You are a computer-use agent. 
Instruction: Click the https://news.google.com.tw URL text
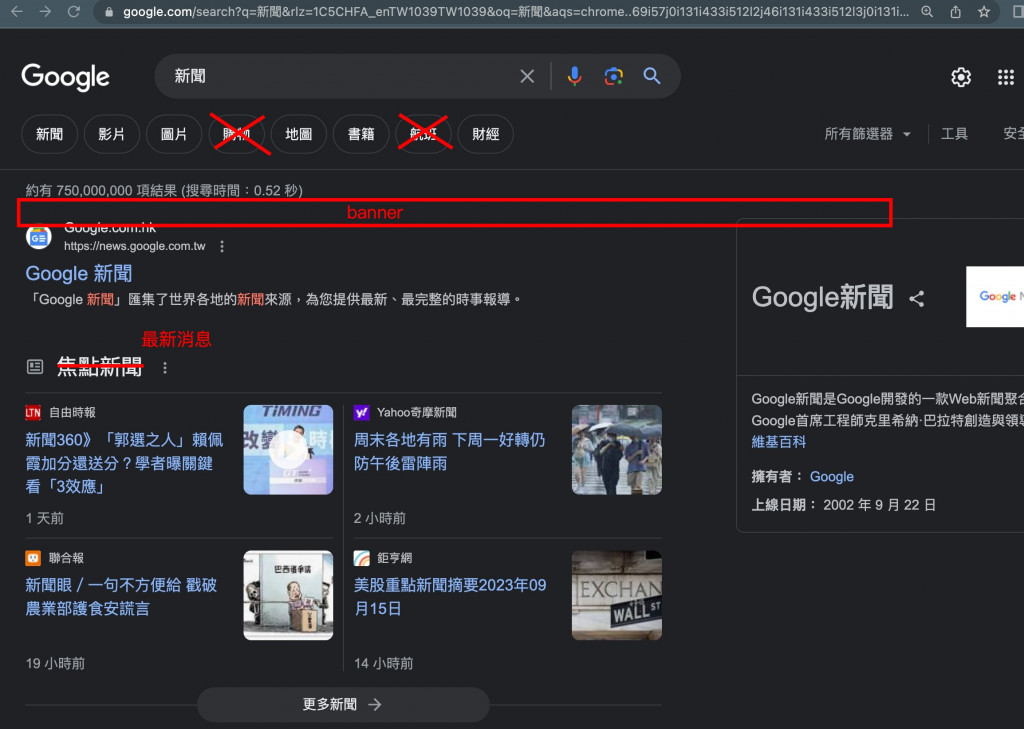point(135,246)
